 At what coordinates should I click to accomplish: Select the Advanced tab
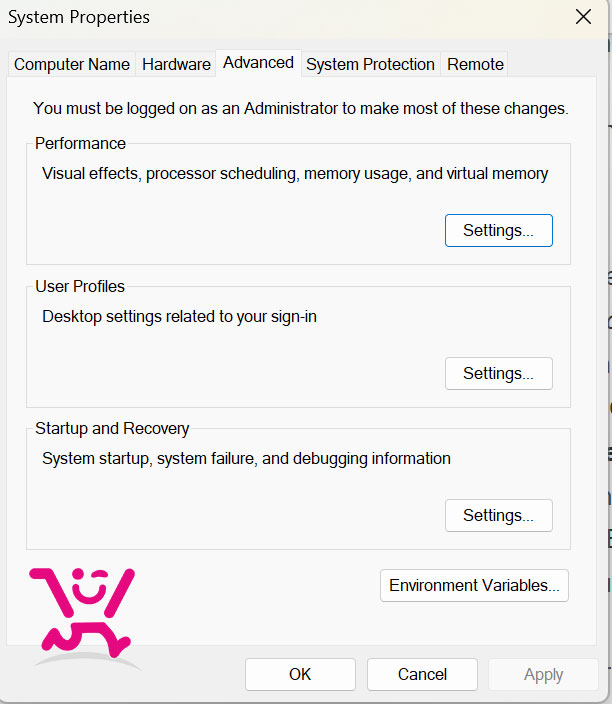pyautogui.click(x=258, y=63)
